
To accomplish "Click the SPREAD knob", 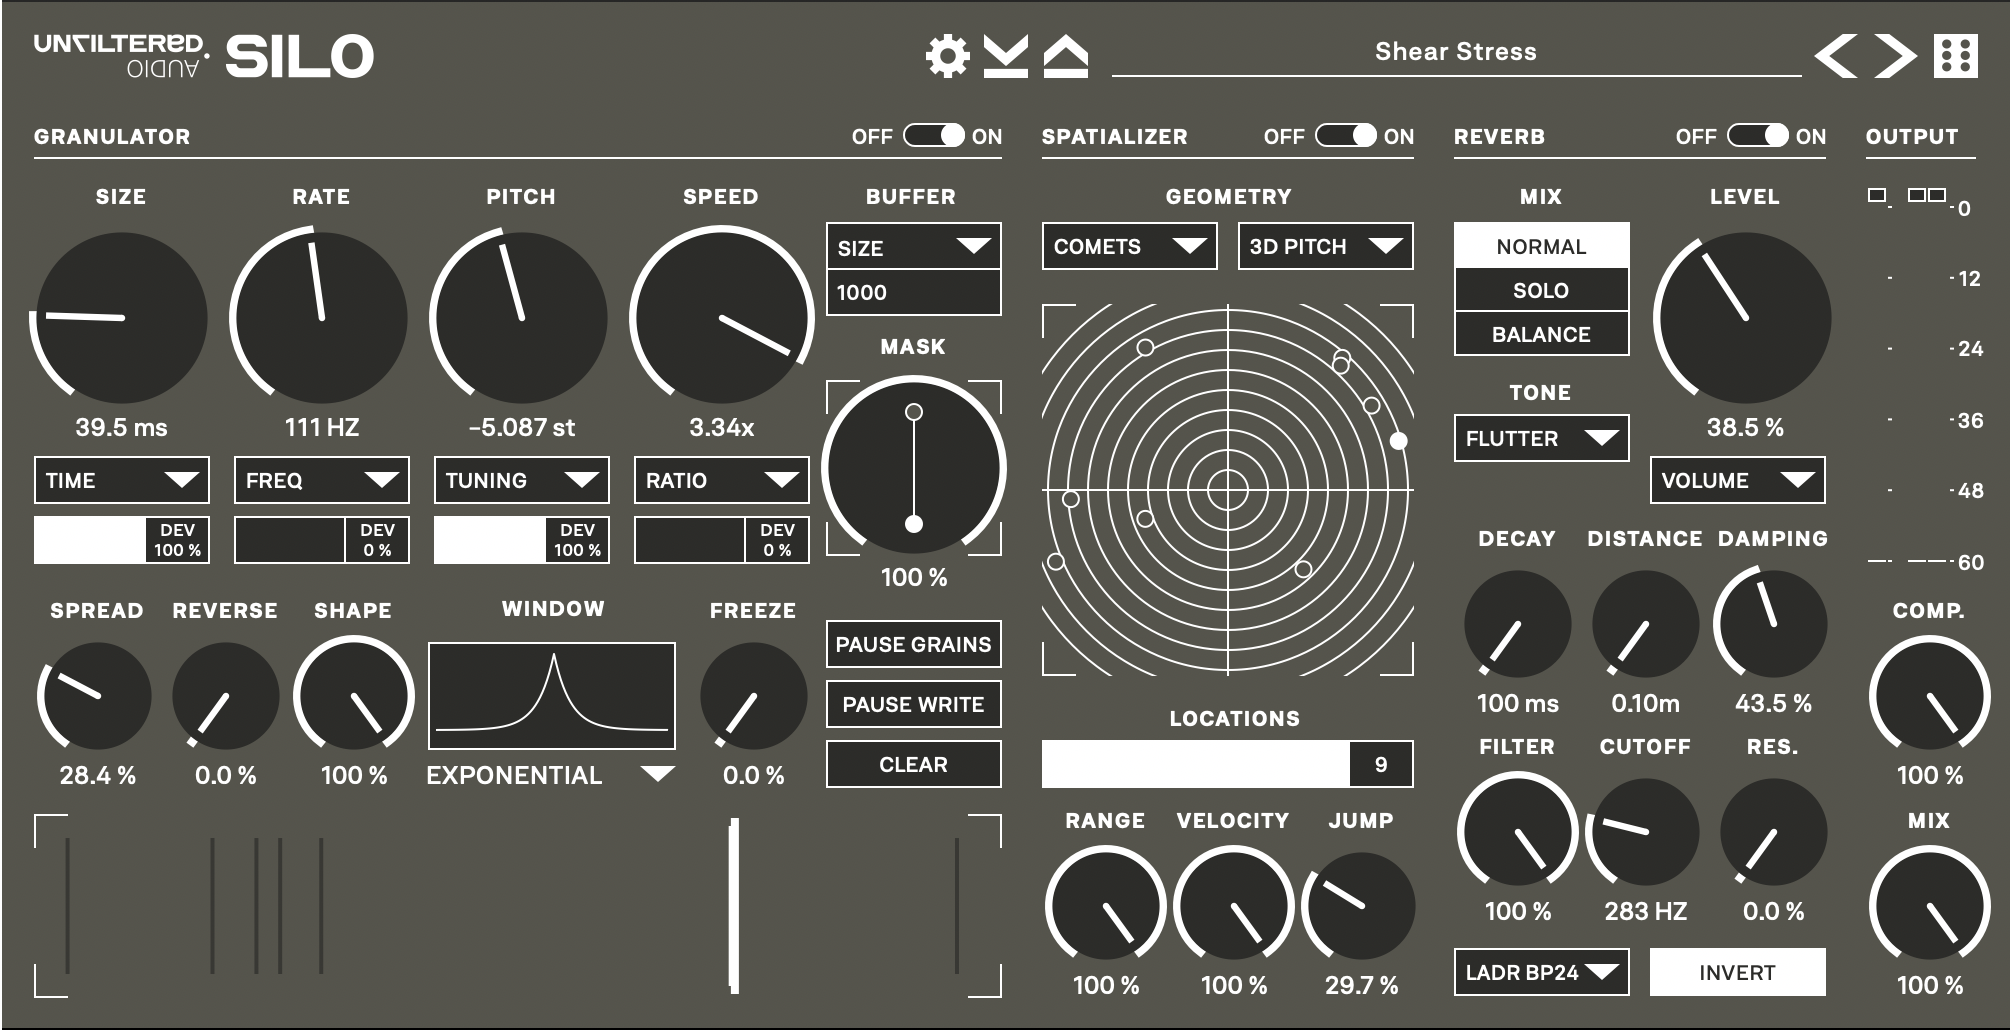I will click(97, 696).
